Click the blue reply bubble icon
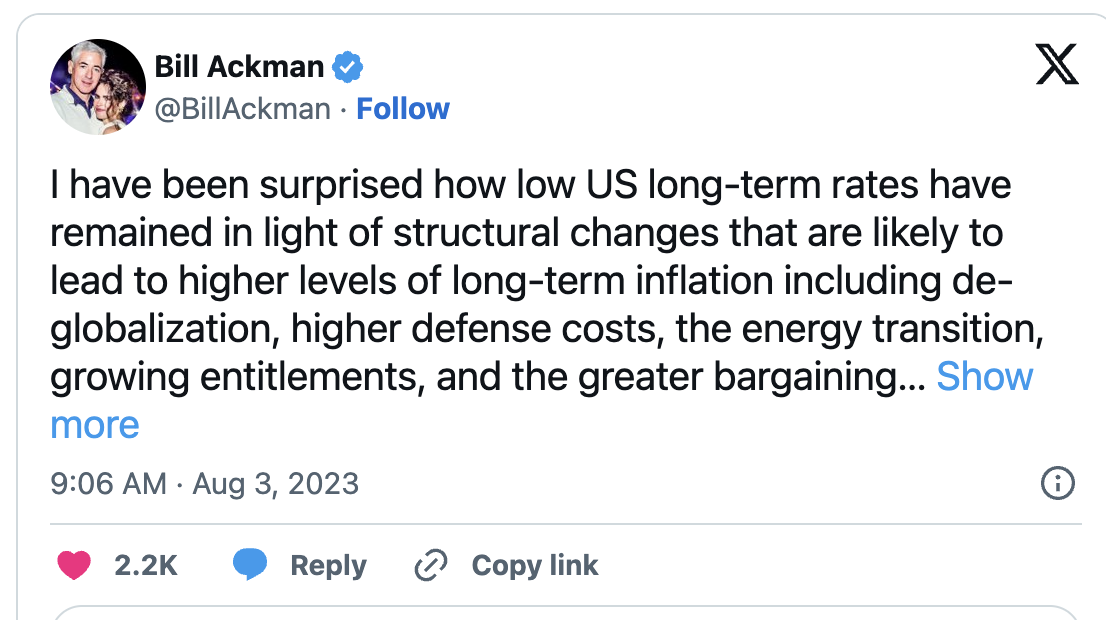The width and height of the screenshot is (1106, 620). click(250, 566)
